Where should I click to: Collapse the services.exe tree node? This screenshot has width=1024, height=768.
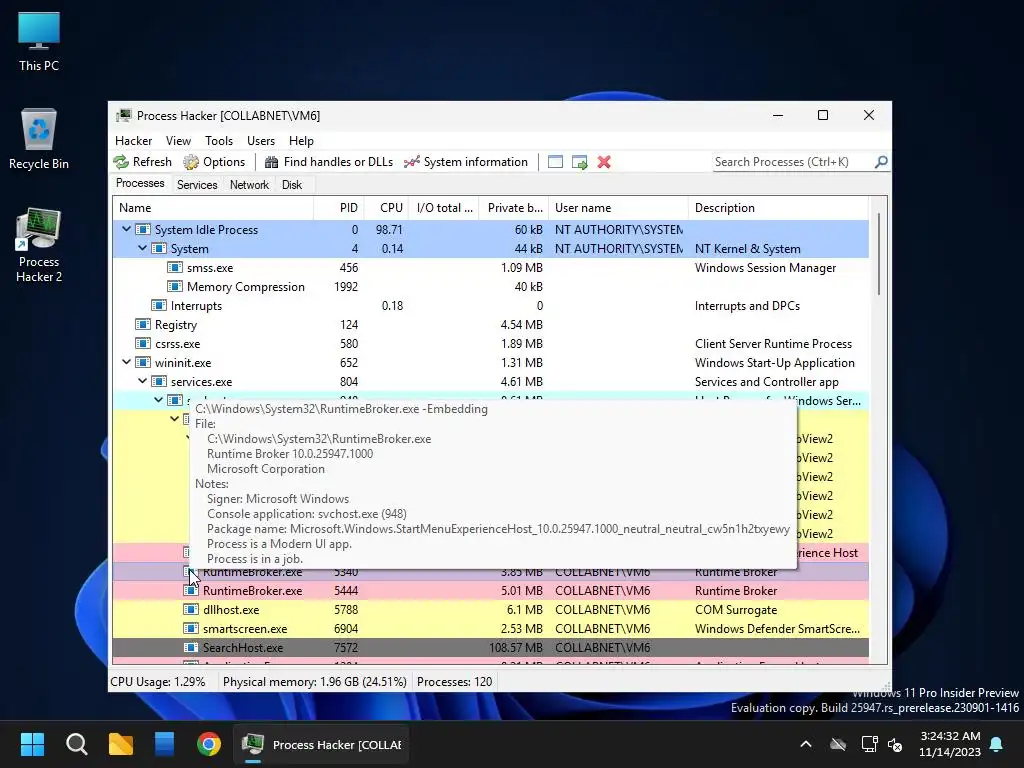click(142, 381)
